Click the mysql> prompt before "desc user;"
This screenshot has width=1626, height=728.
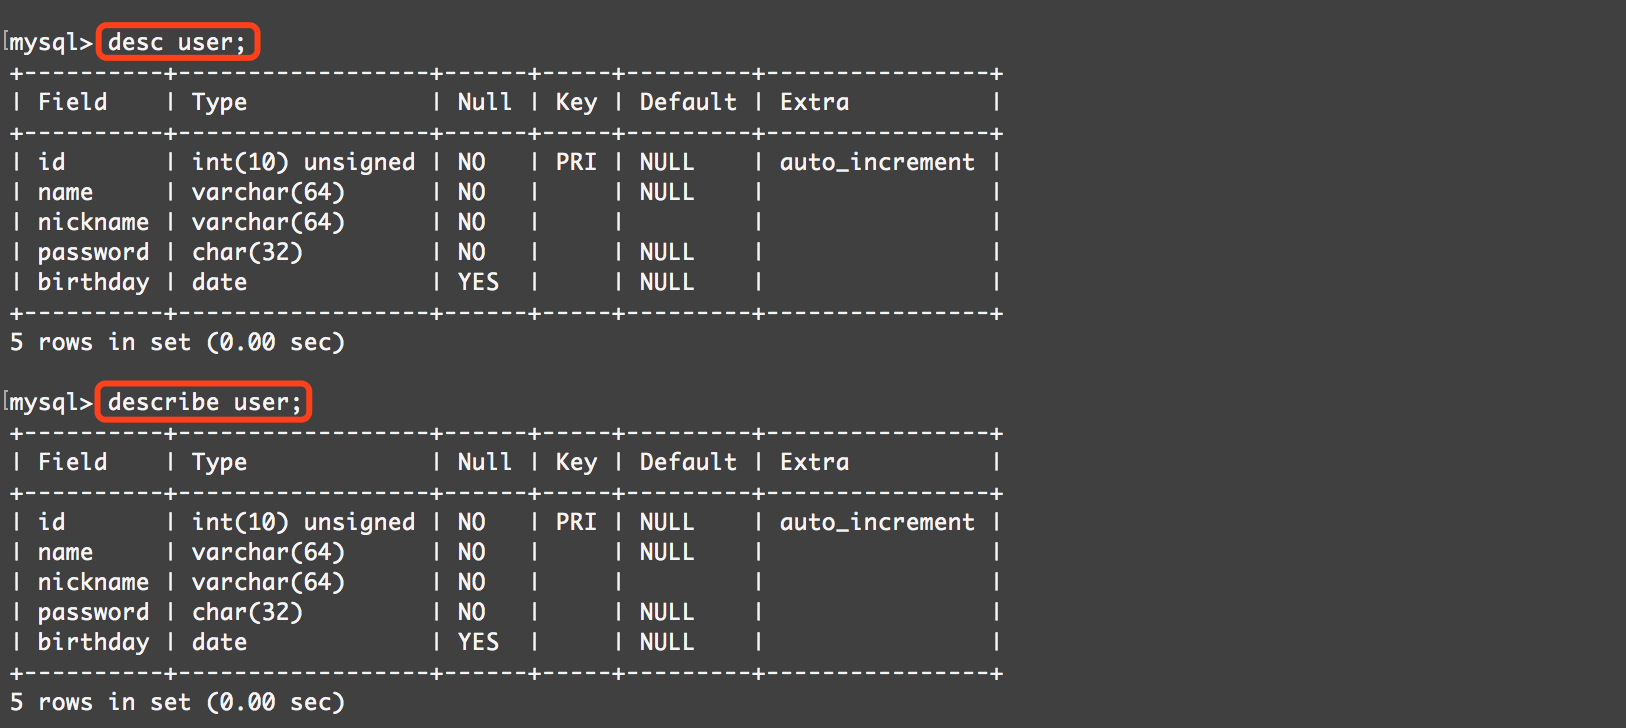point(50,42)
